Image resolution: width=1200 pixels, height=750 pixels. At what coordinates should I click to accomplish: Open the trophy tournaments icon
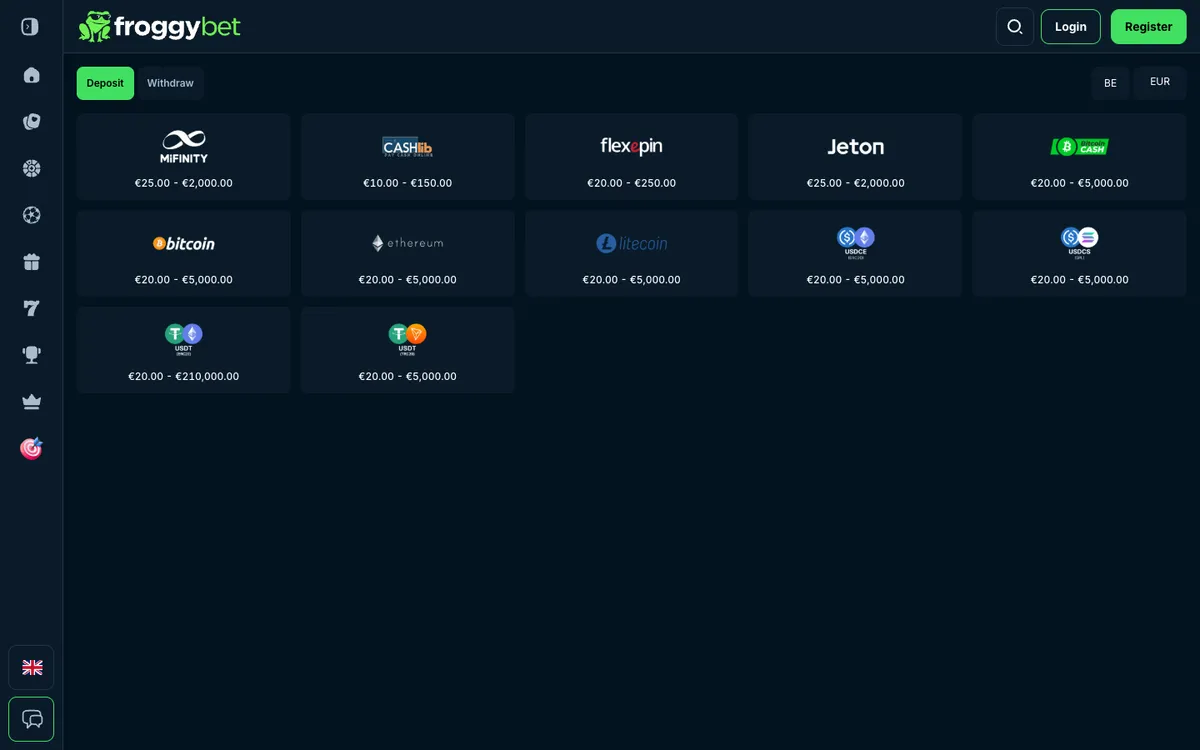pyautogui.click(x=31, y=355)
